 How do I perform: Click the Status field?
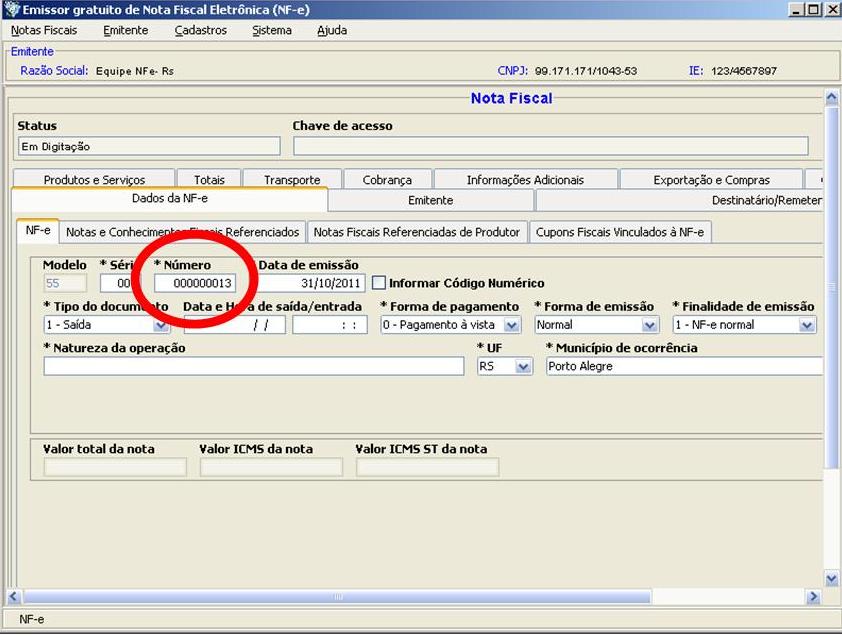click(x=149, y=146)
